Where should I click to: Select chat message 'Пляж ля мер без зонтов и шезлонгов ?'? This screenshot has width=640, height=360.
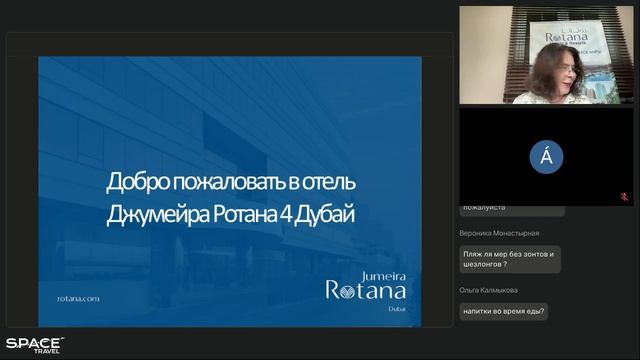tap(510, 259)
